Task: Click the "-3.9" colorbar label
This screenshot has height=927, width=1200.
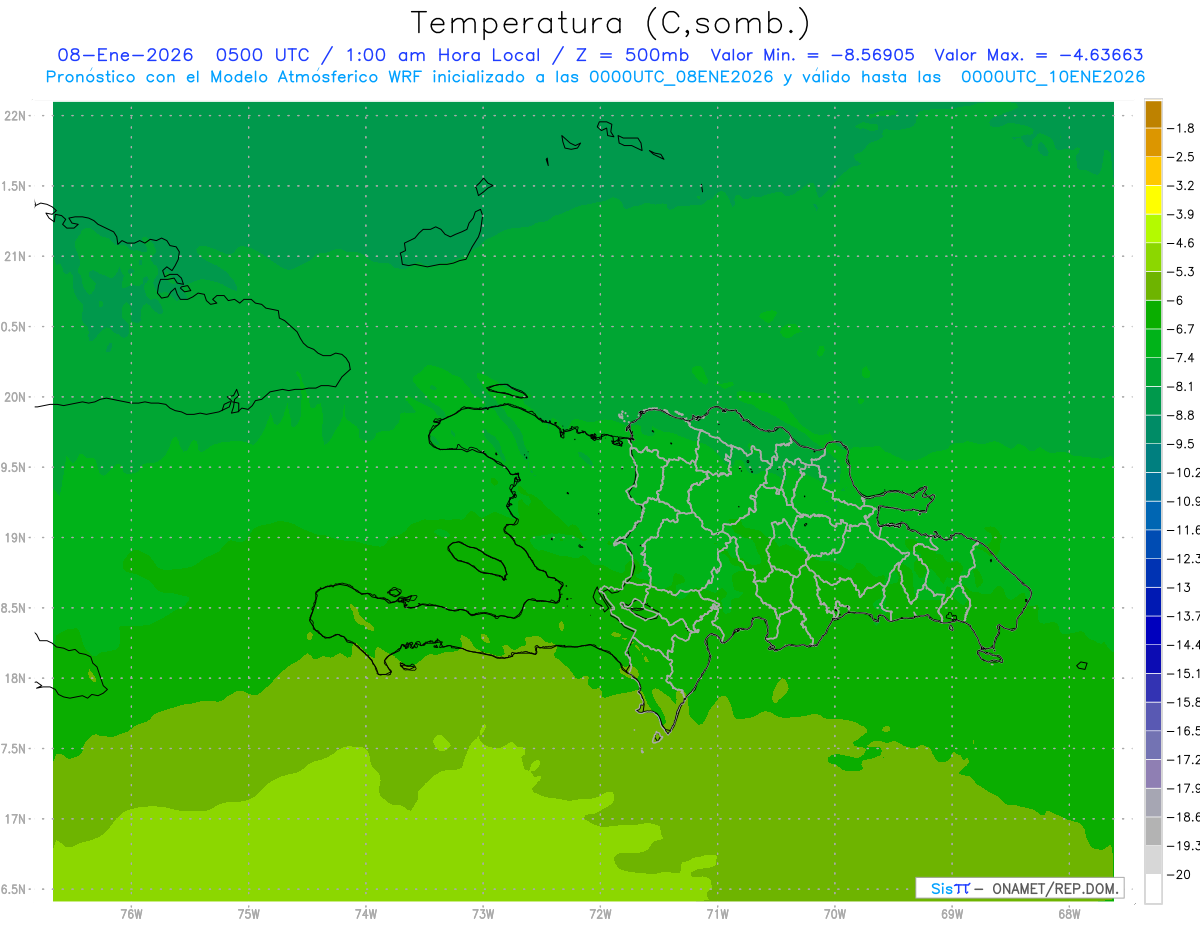Action: pos(1181,214)
